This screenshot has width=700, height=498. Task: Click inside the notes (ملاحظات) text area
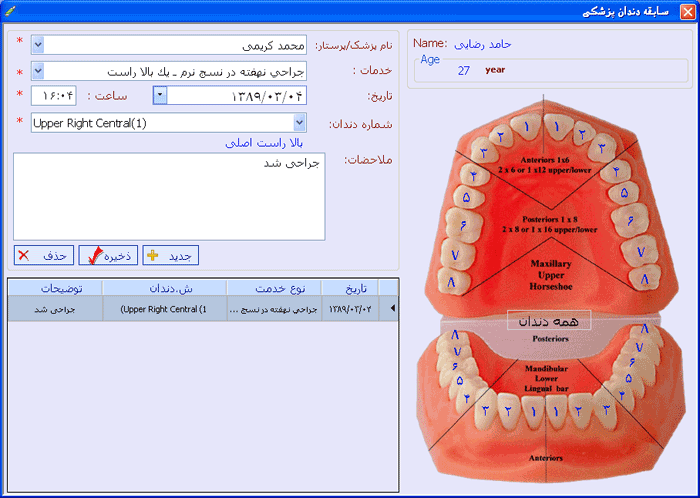[169, 196]
